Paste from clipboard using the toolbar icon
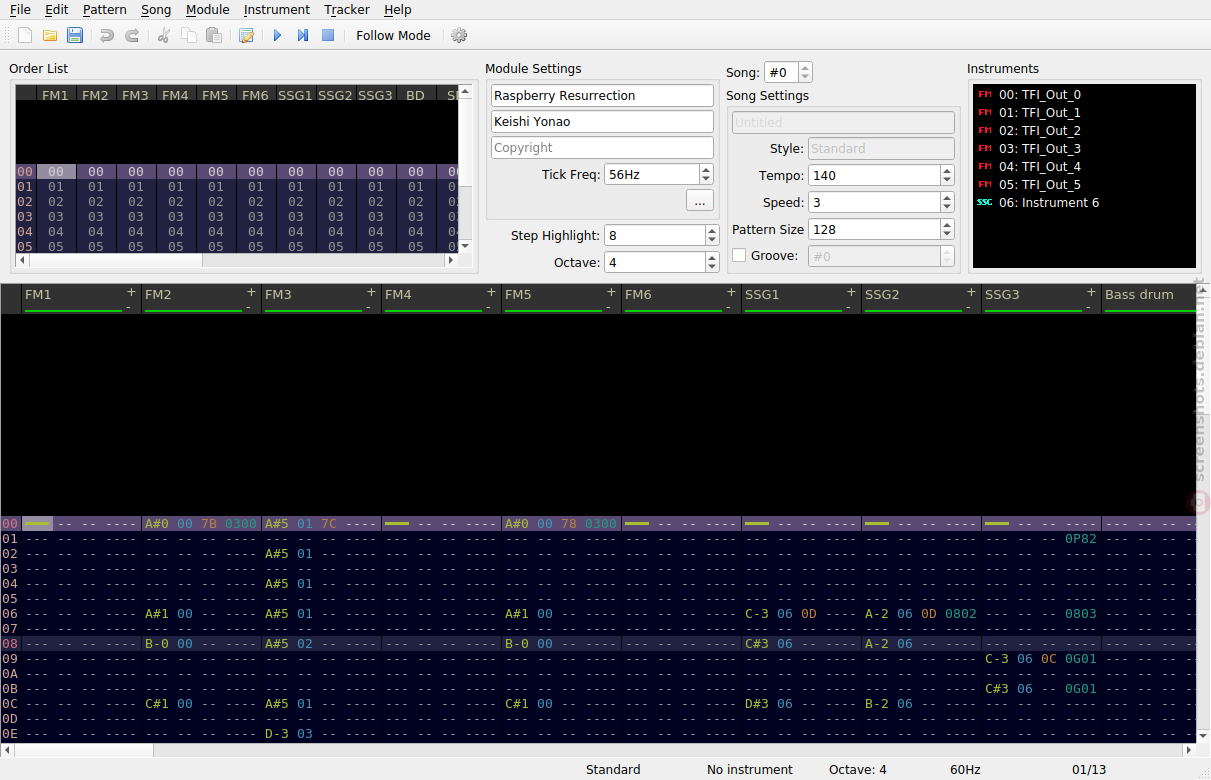Viewport: 1211px width, 780px height. [214, 35]
